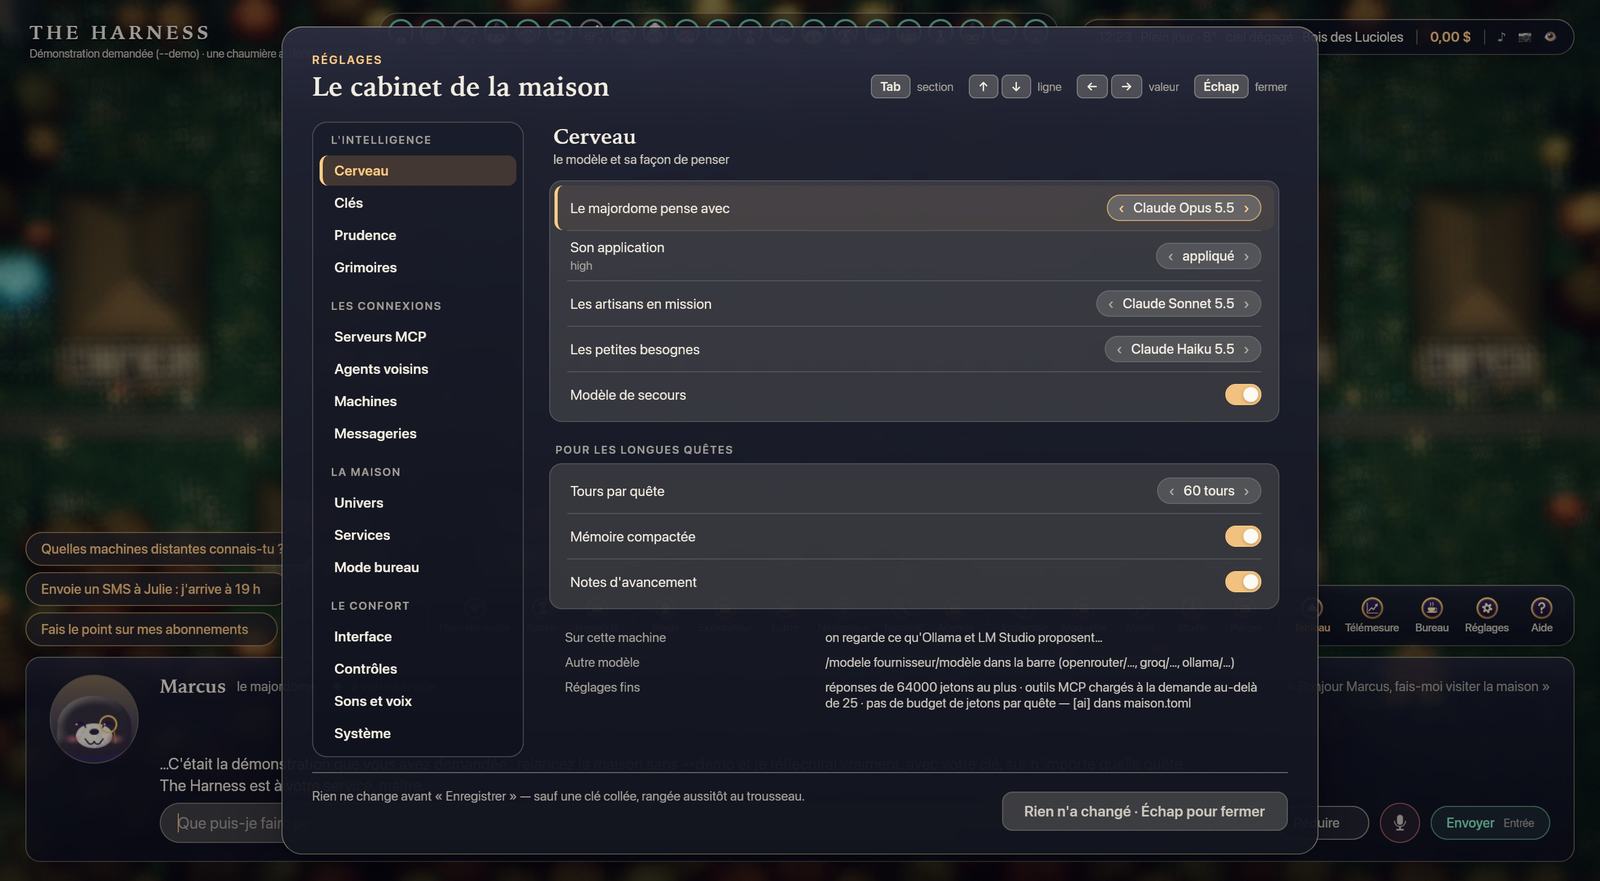Toggle the music note icon
Image resolution: width=1600 pixels, height=881 pixels.
click(x=1501, y=37)
